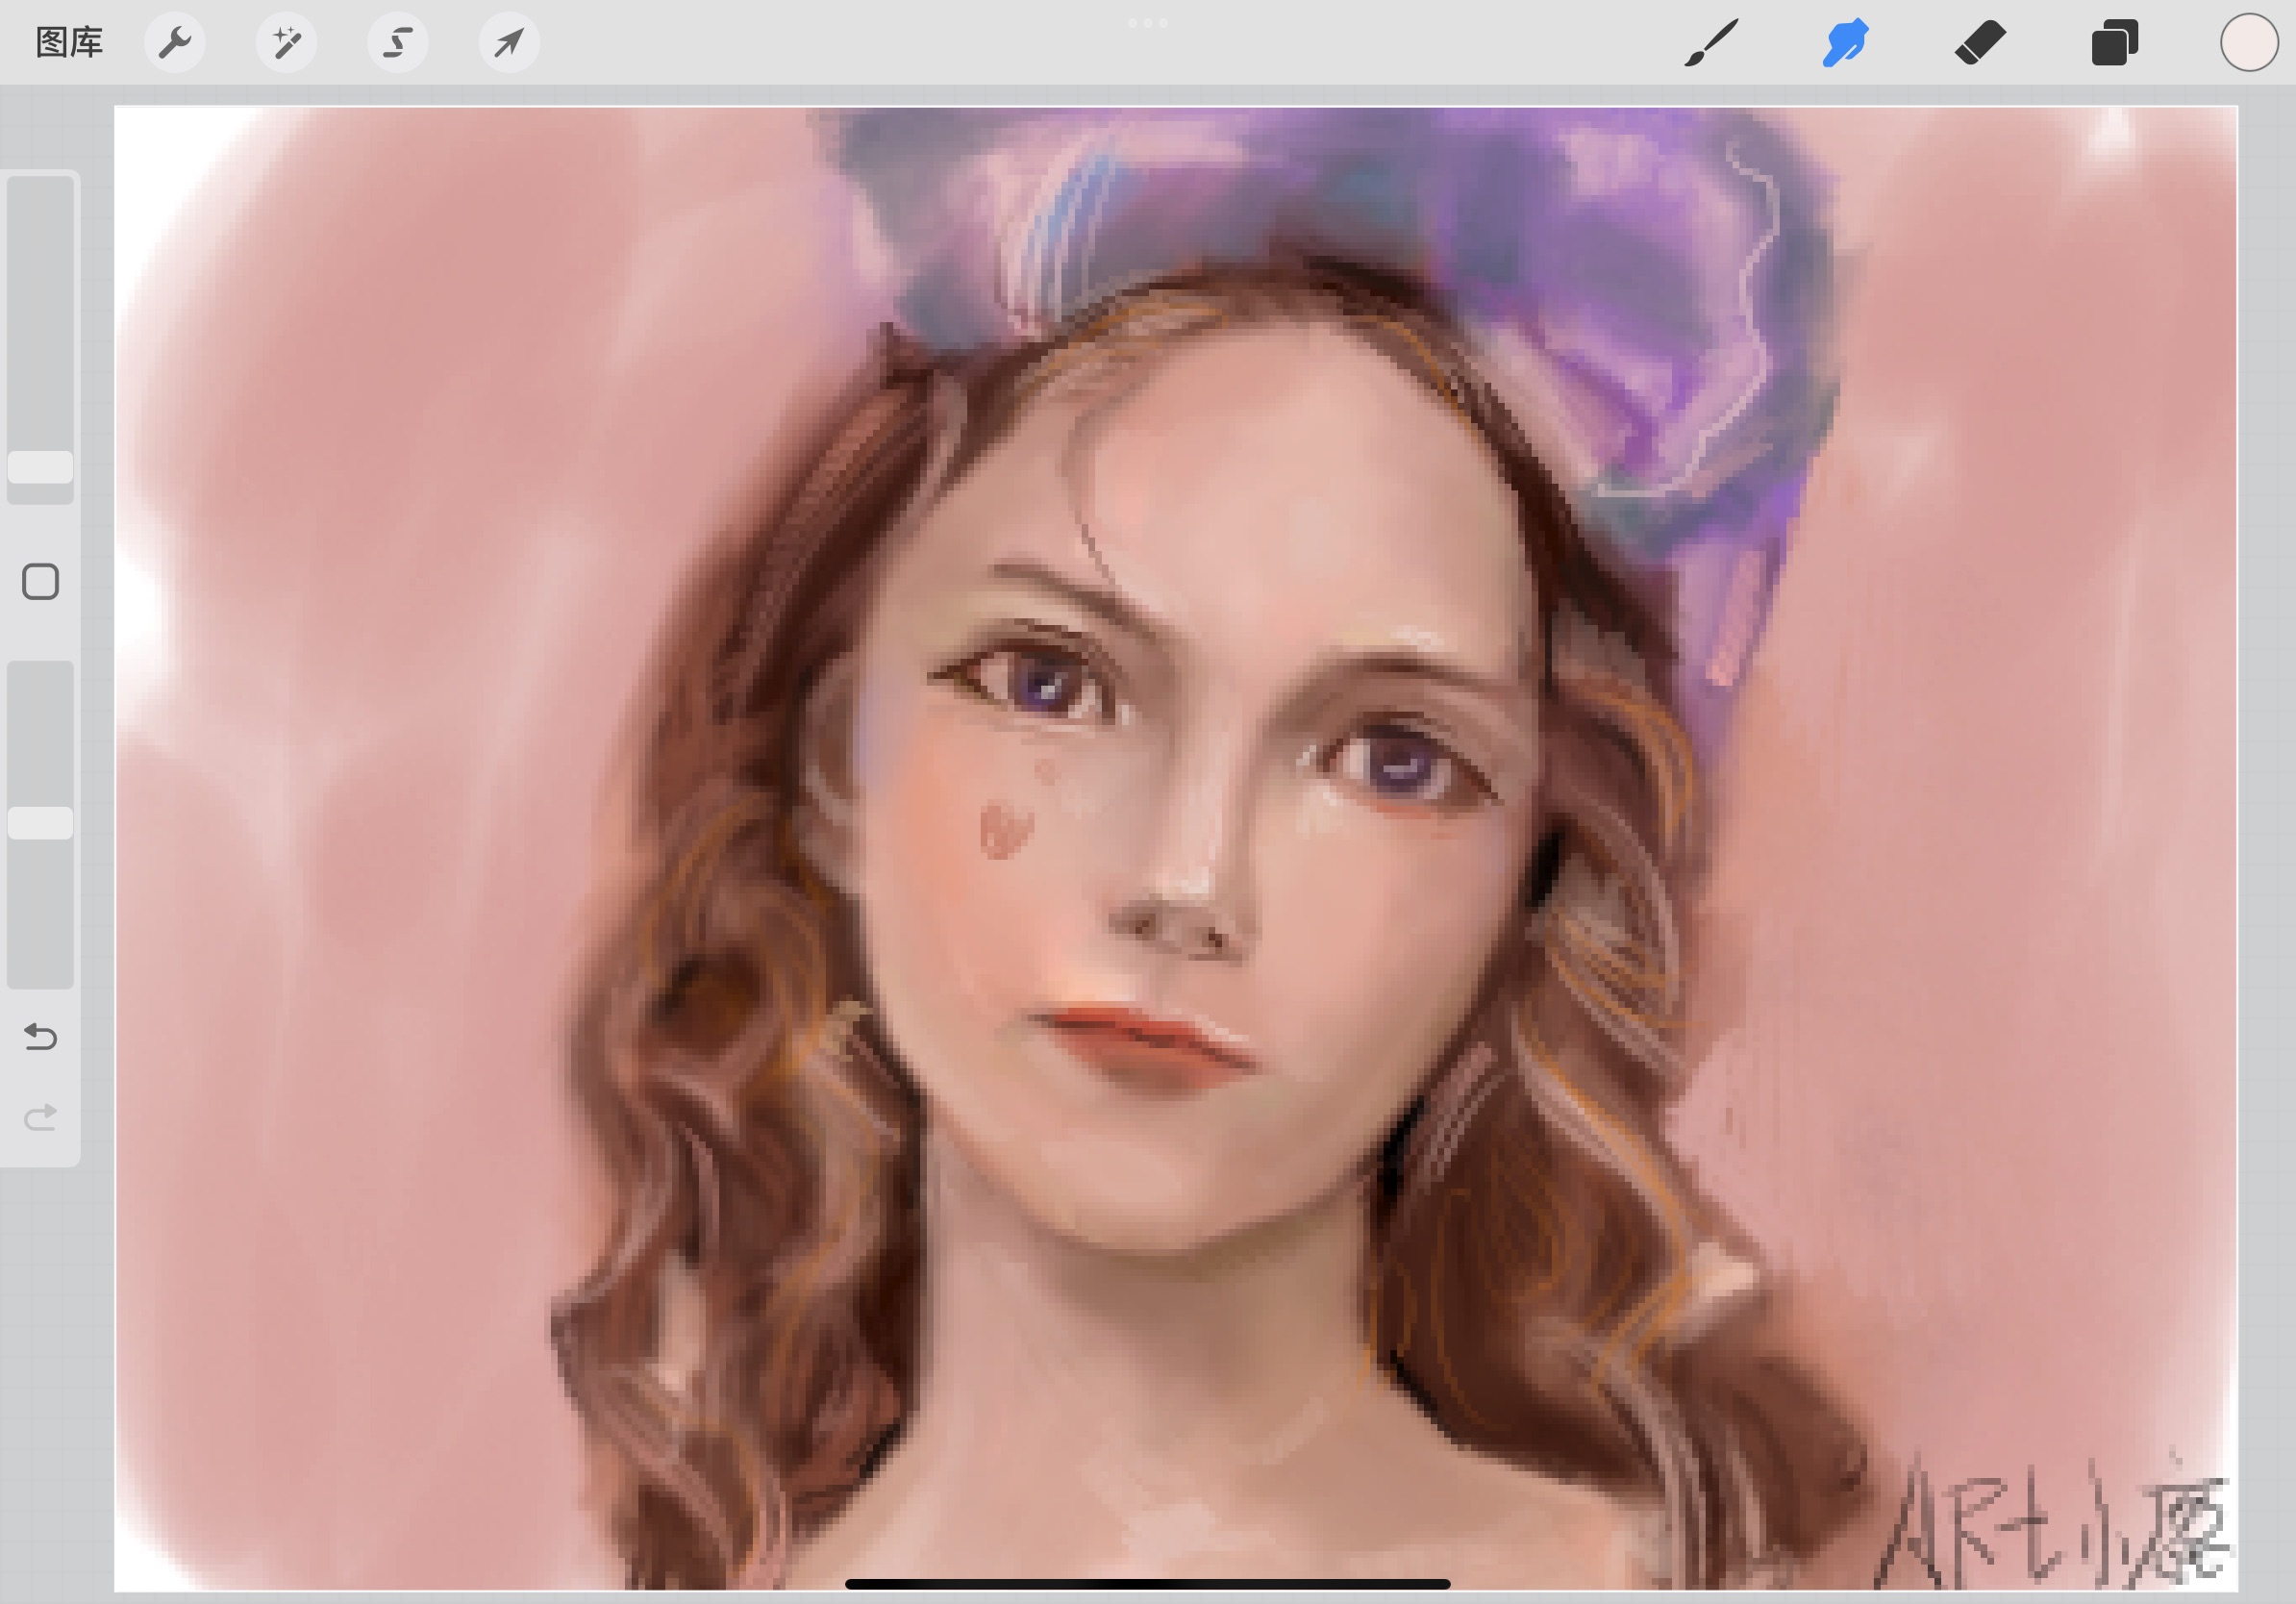The width and height of the screenshot is (2296, 1604).
Task: Open the active color swatch
Action: 2249,42
